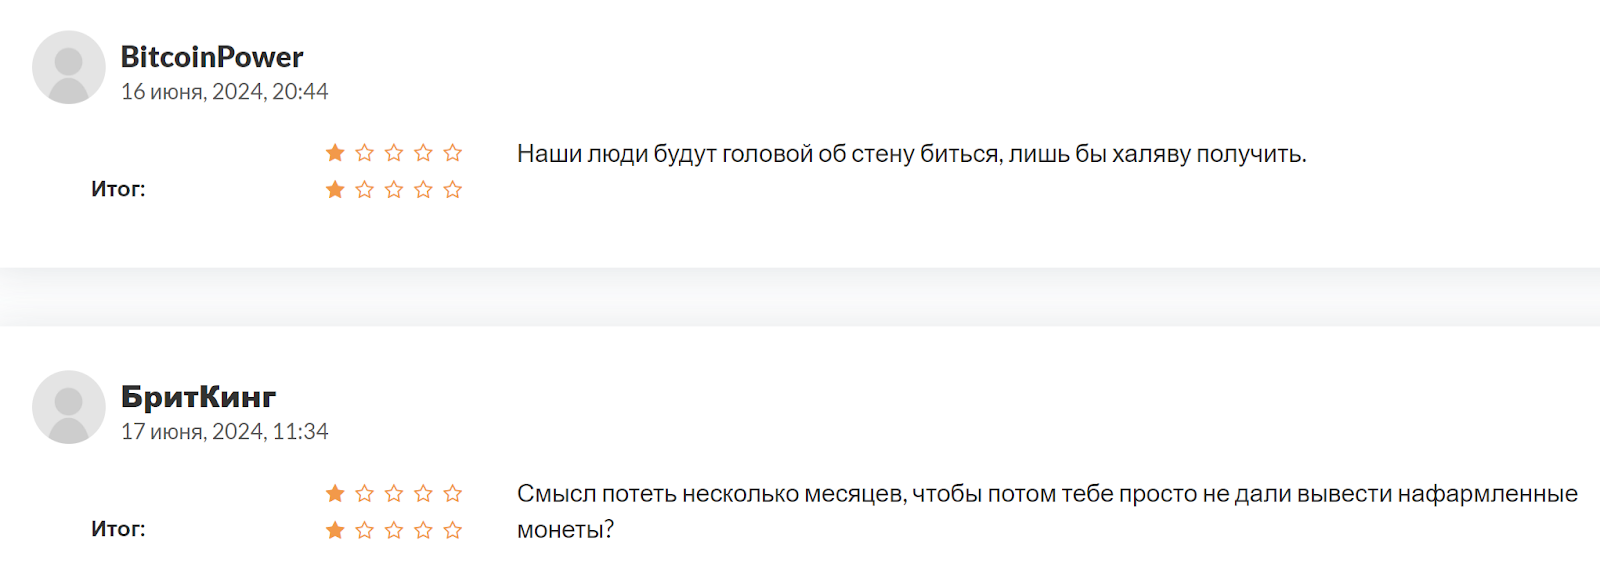Click the review text starting with 'Наши люди'
The height and width of the screenshot is (584, 1600).
(x=911, y=154)
